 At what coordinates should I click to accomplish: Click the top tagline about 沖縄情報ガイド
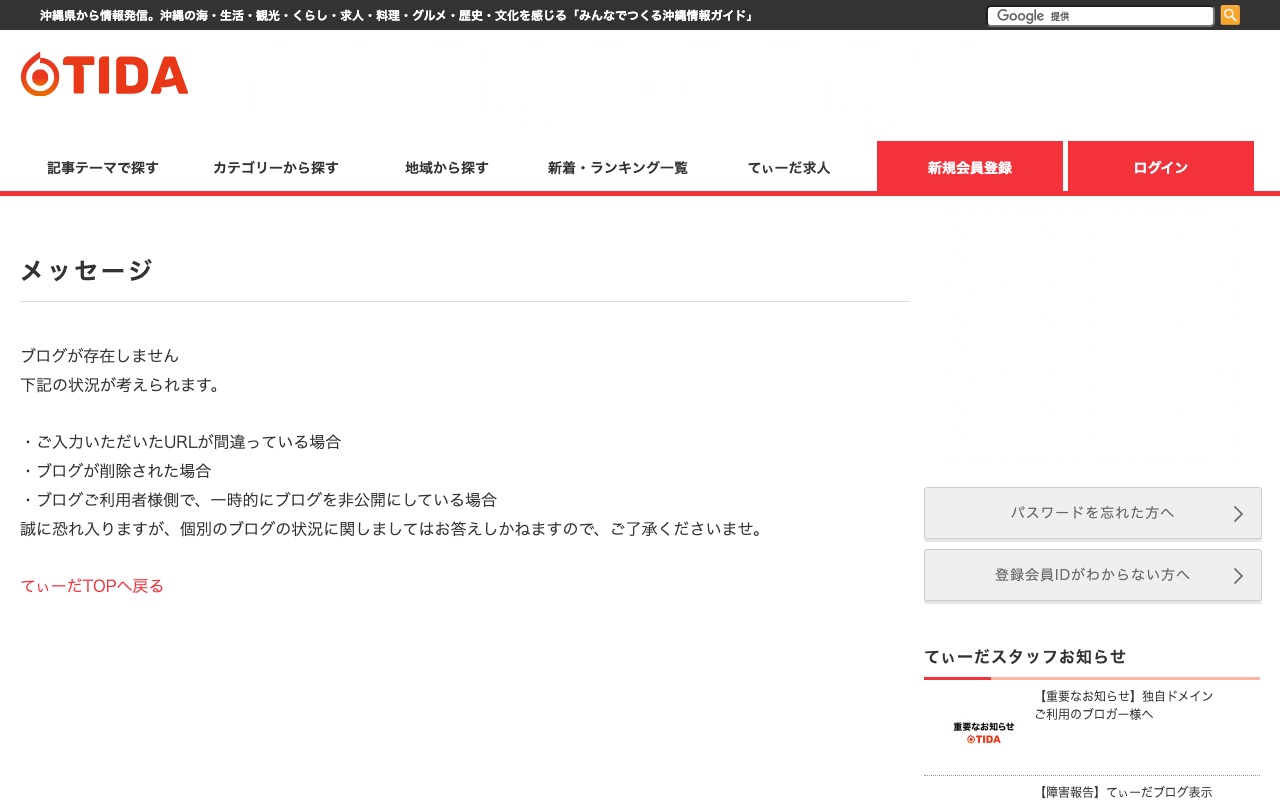(396, 16)
